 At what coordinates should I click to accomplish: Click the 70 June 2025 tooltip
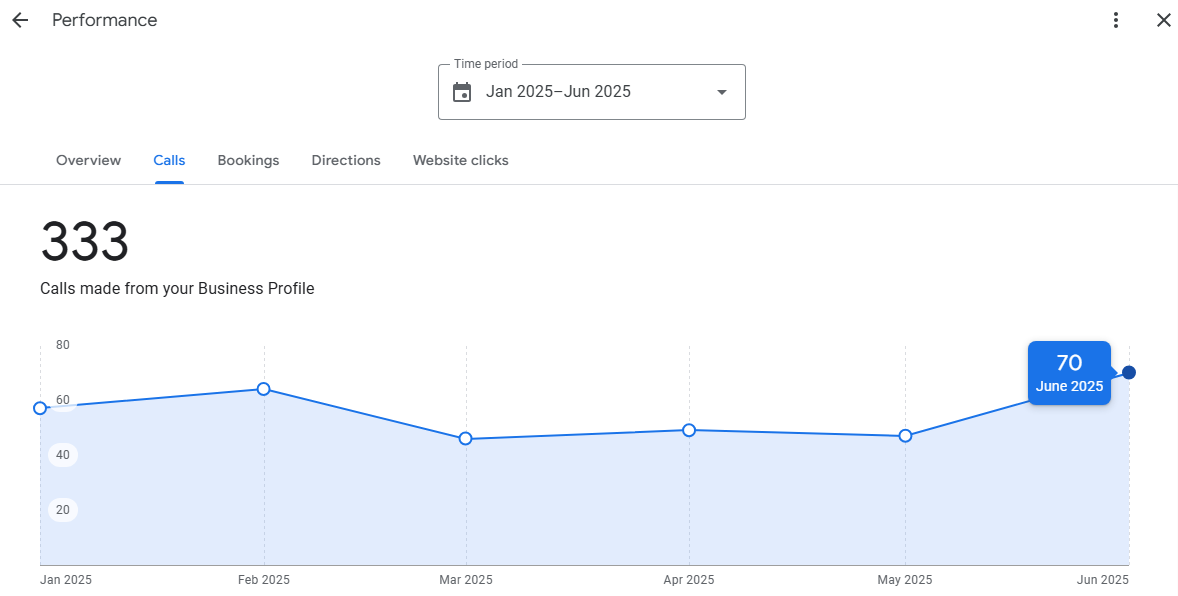pos(1069,373)
